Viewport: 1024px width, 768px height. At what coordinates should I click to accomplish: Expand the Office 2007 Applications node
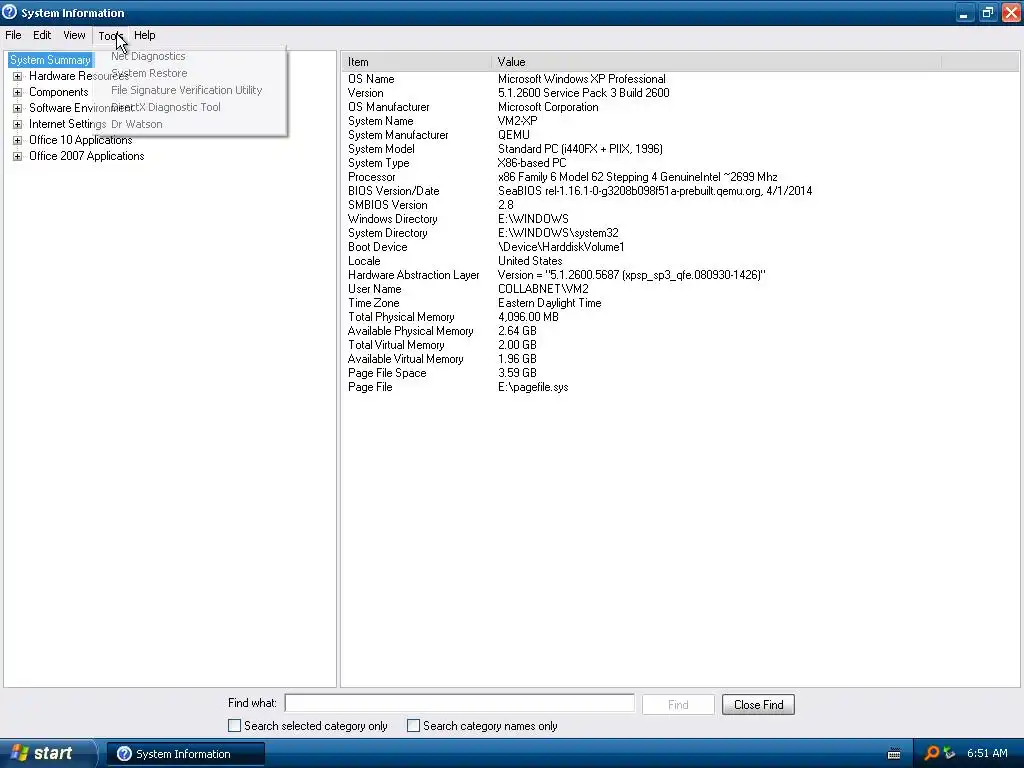(18, 156)
